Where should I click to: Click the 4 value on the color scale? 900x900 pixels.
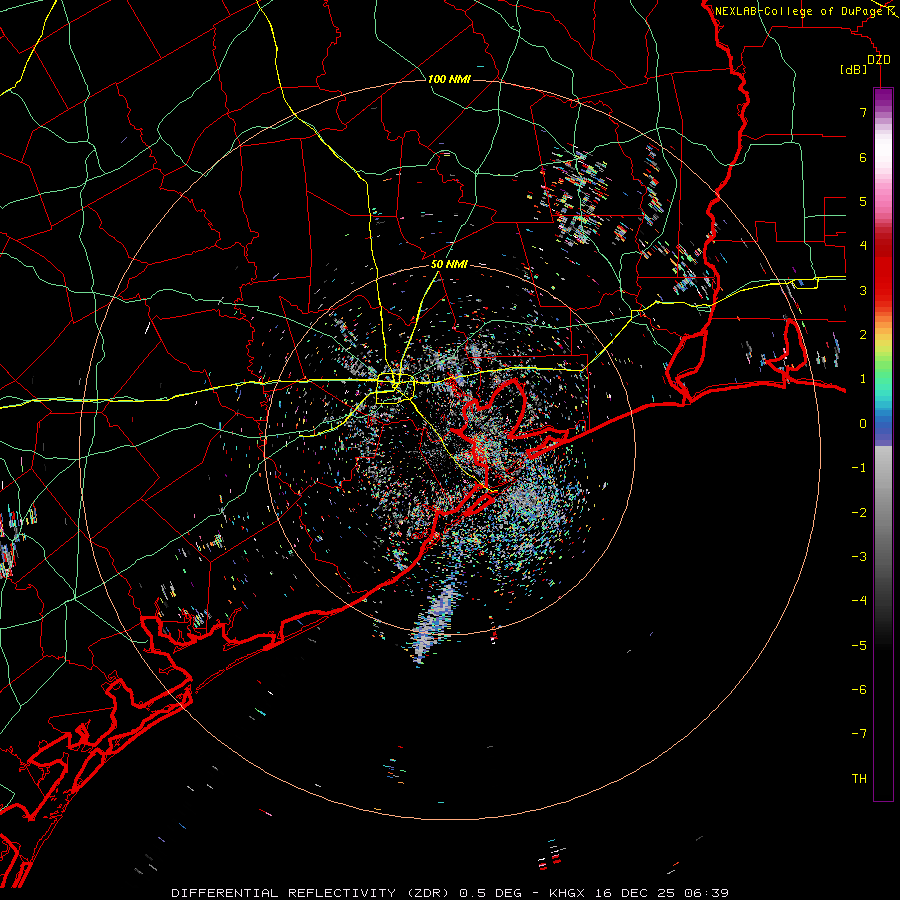pos(863,246)
